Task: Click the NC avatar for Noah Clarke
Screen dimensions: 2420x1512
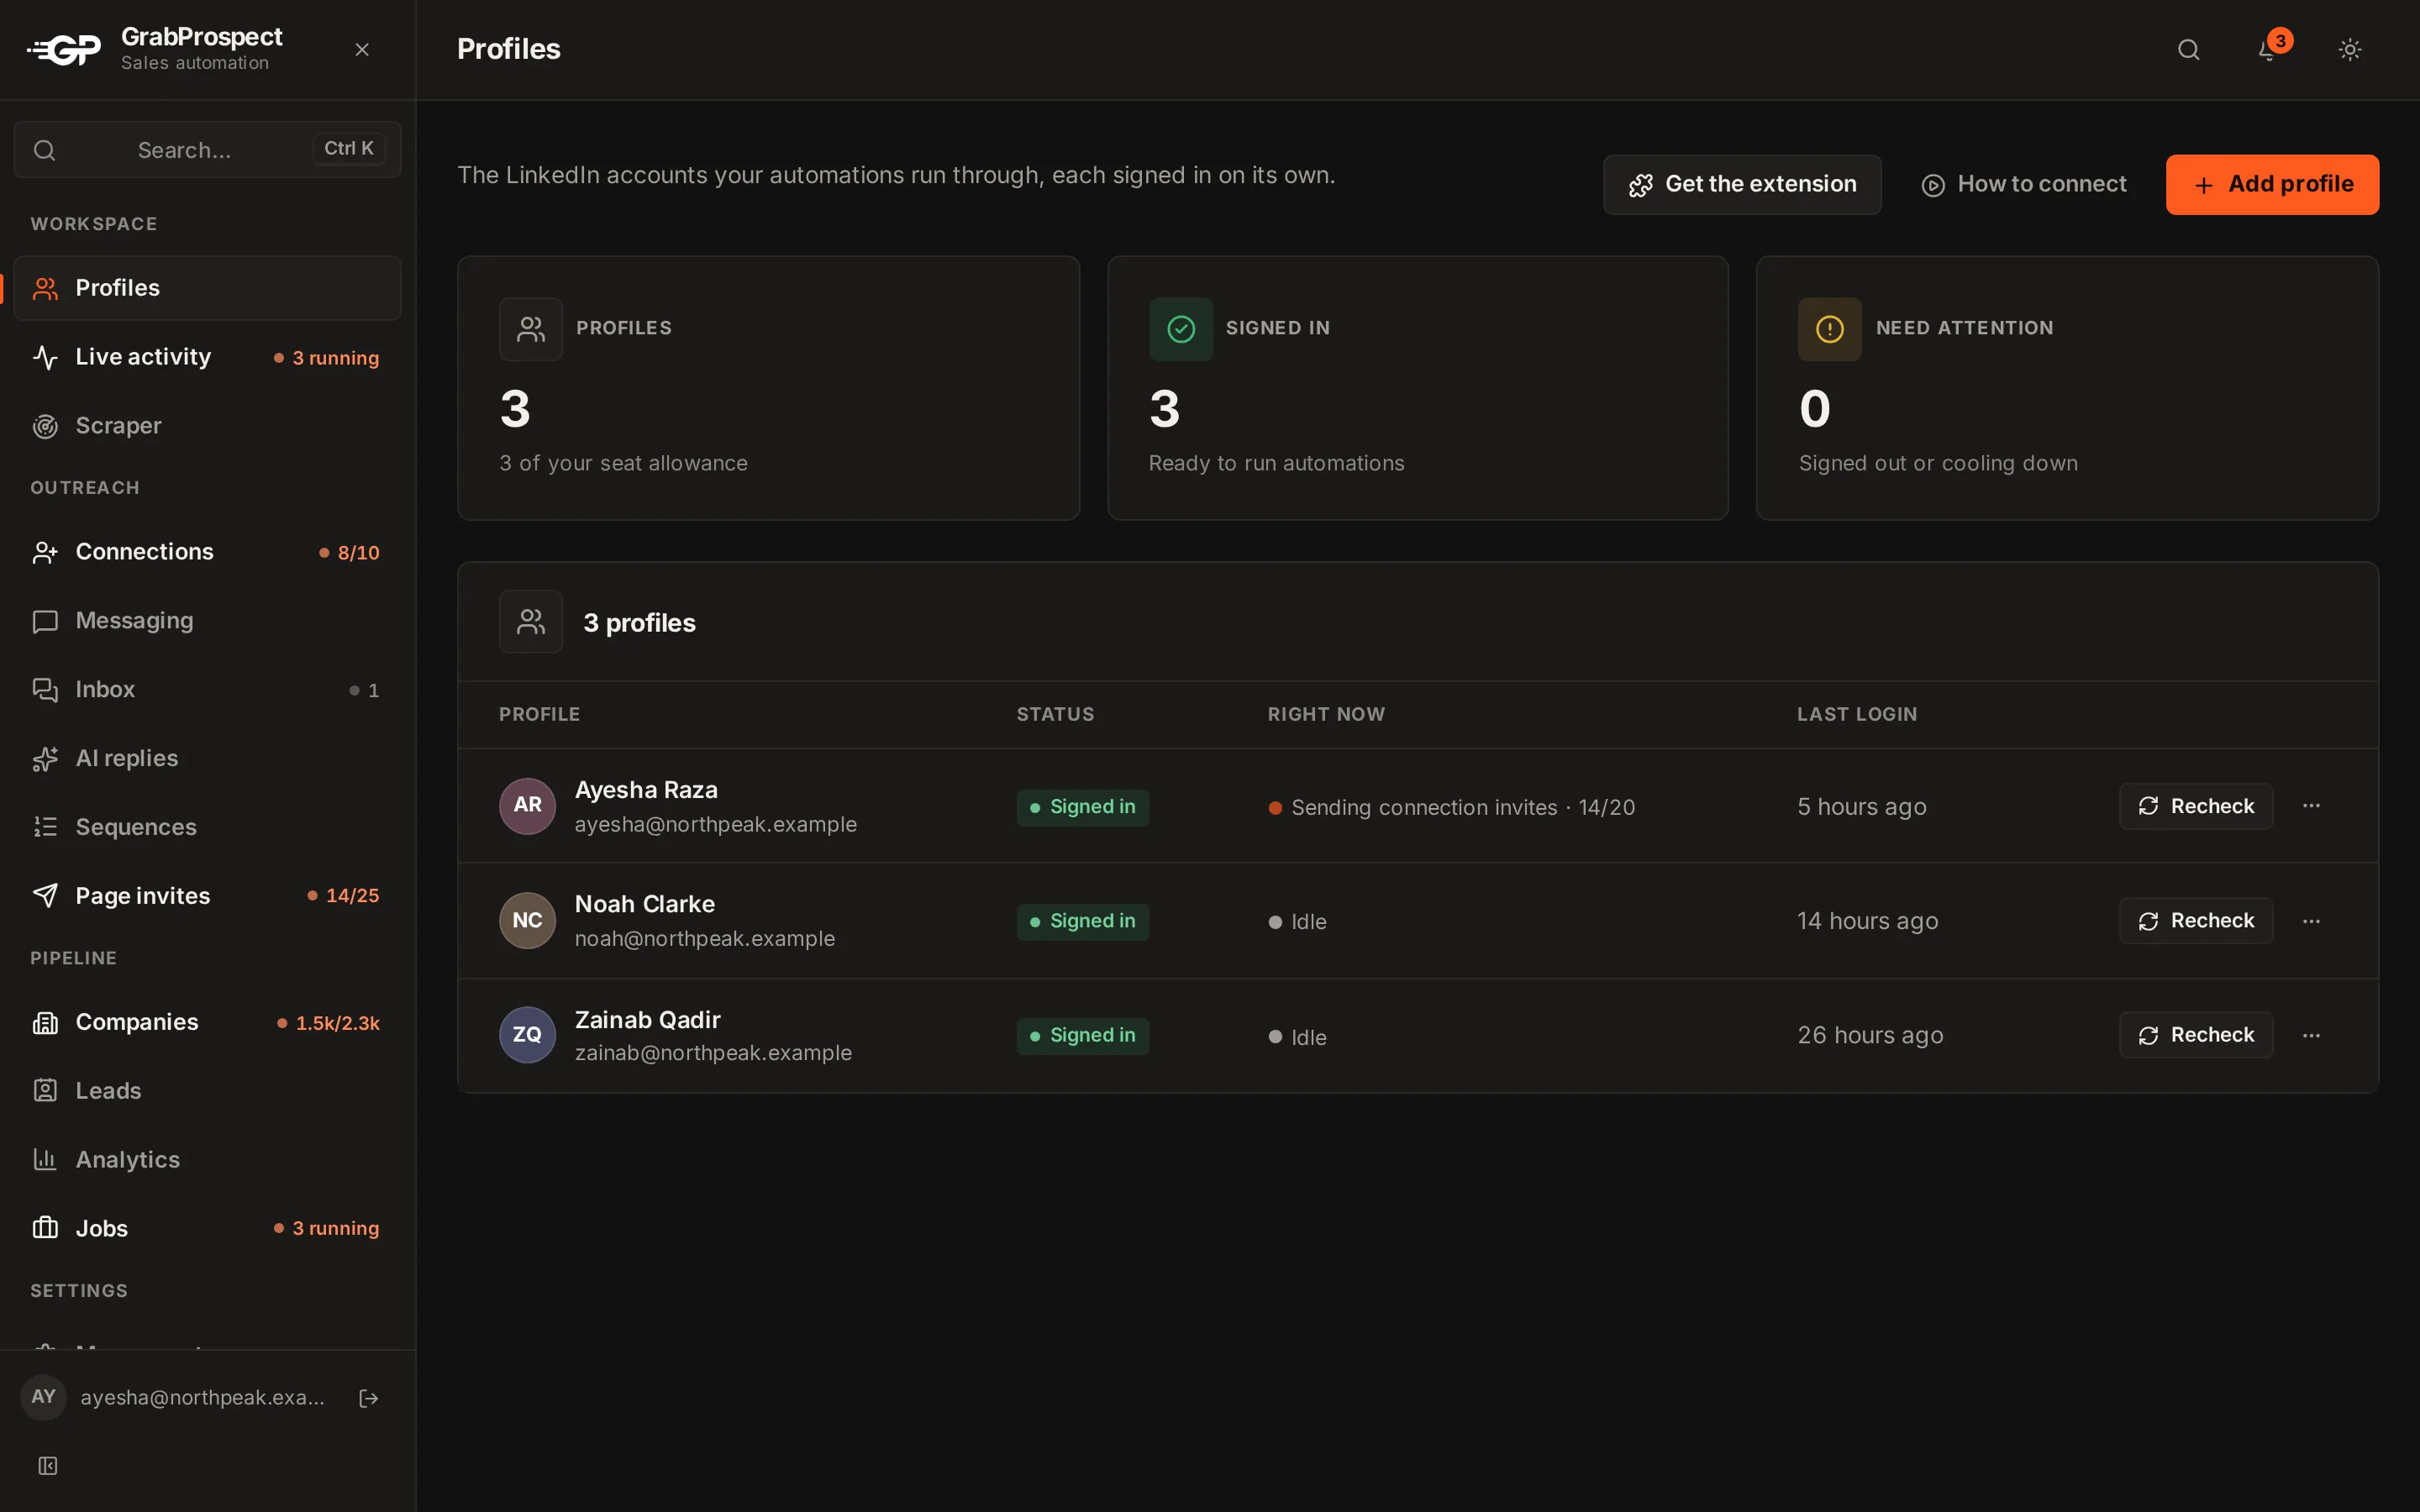Action: (x=527, y=921)
